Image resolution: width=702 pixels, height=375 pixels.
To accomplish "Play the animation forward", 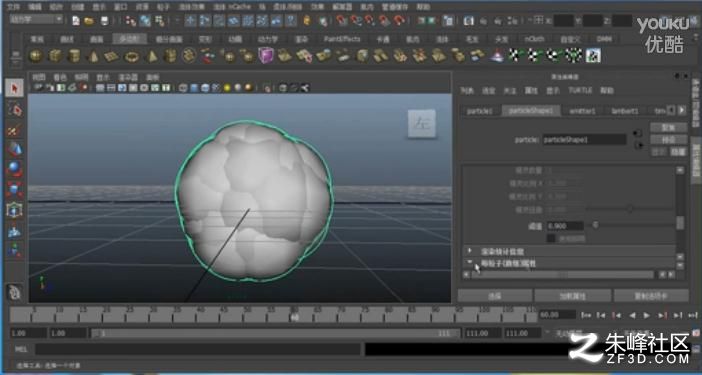I will tap(646, 315).
